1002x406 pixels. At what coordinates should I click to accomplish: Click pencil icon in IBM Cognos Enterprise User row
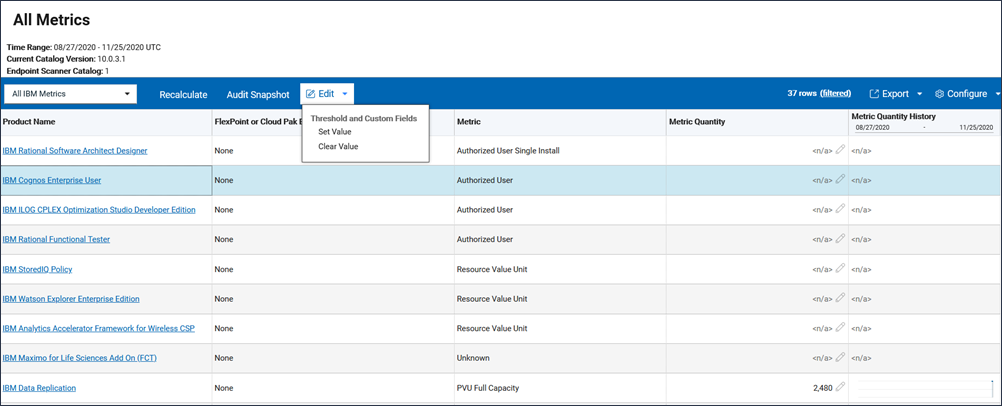[x=841, y=180]
